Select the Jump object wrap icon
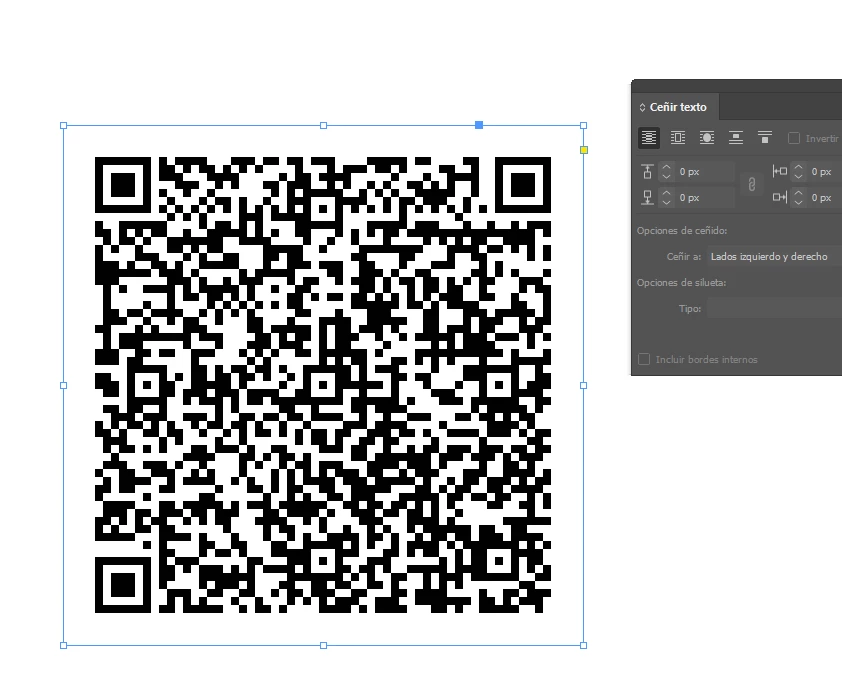 [x=736, y=138]
